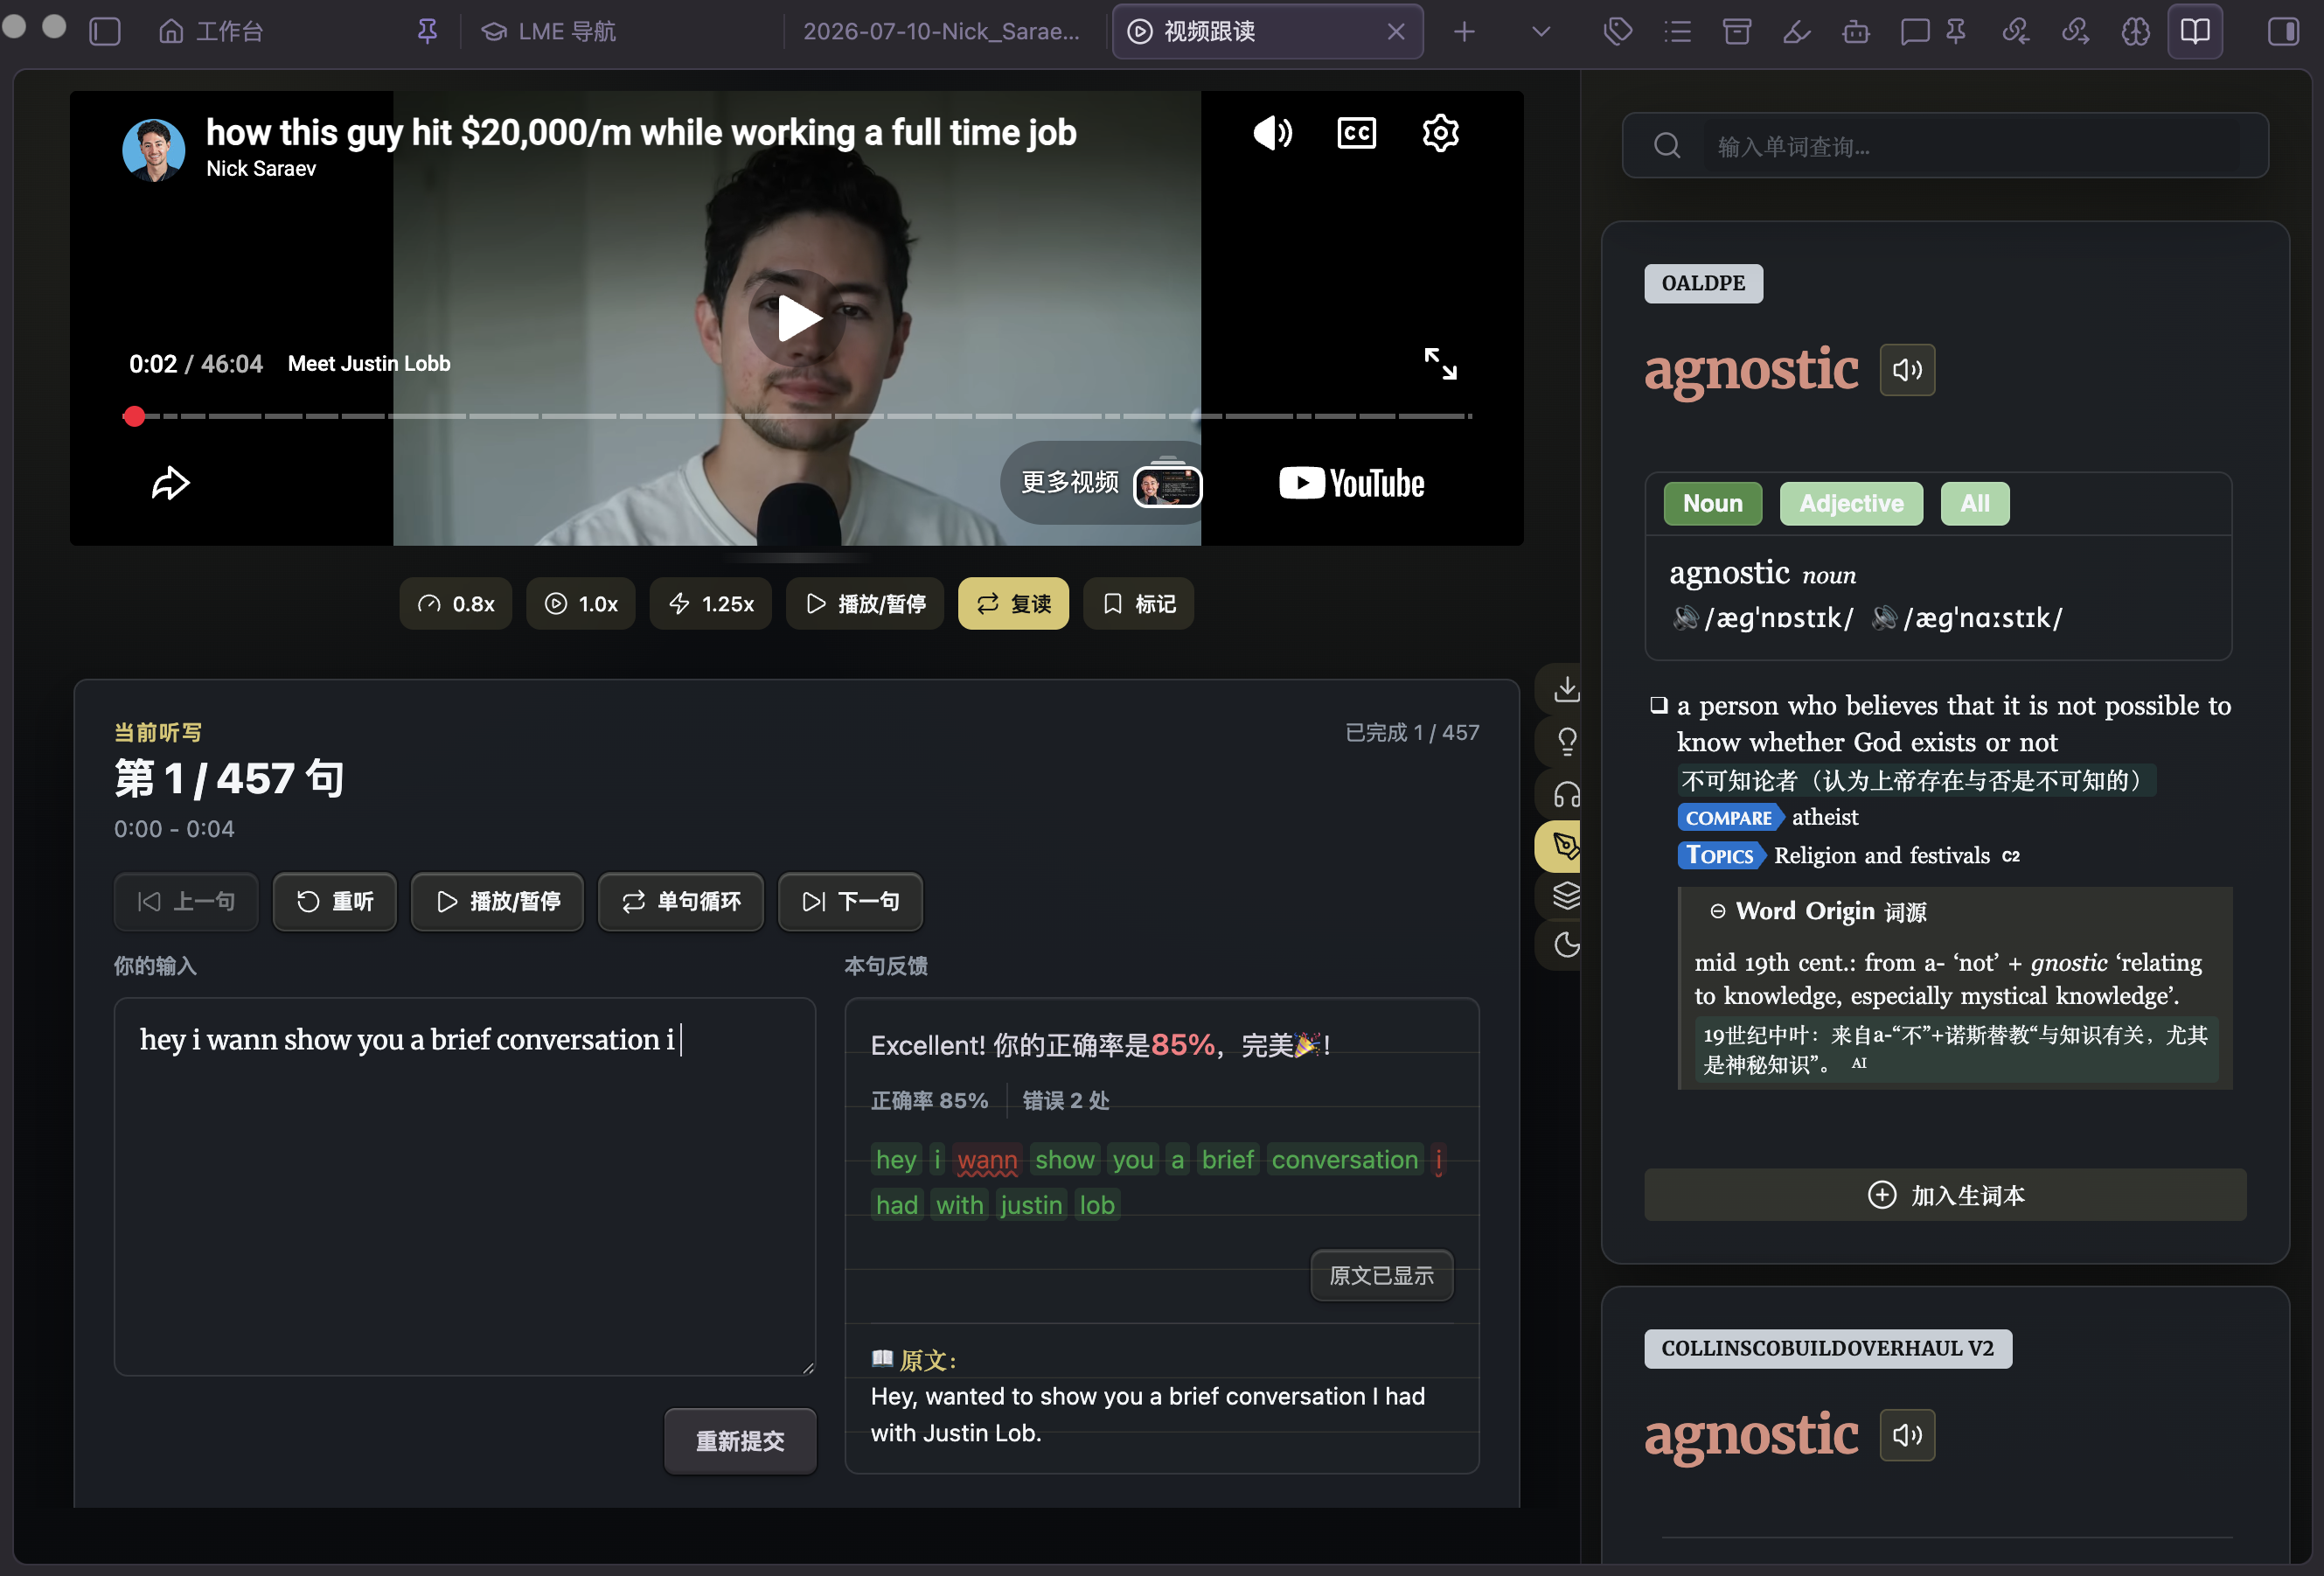Play agnostic pronunciation in OALDPE card
The height and width of the screenshot is (1576, 2324).
[x=1906, y=370]
